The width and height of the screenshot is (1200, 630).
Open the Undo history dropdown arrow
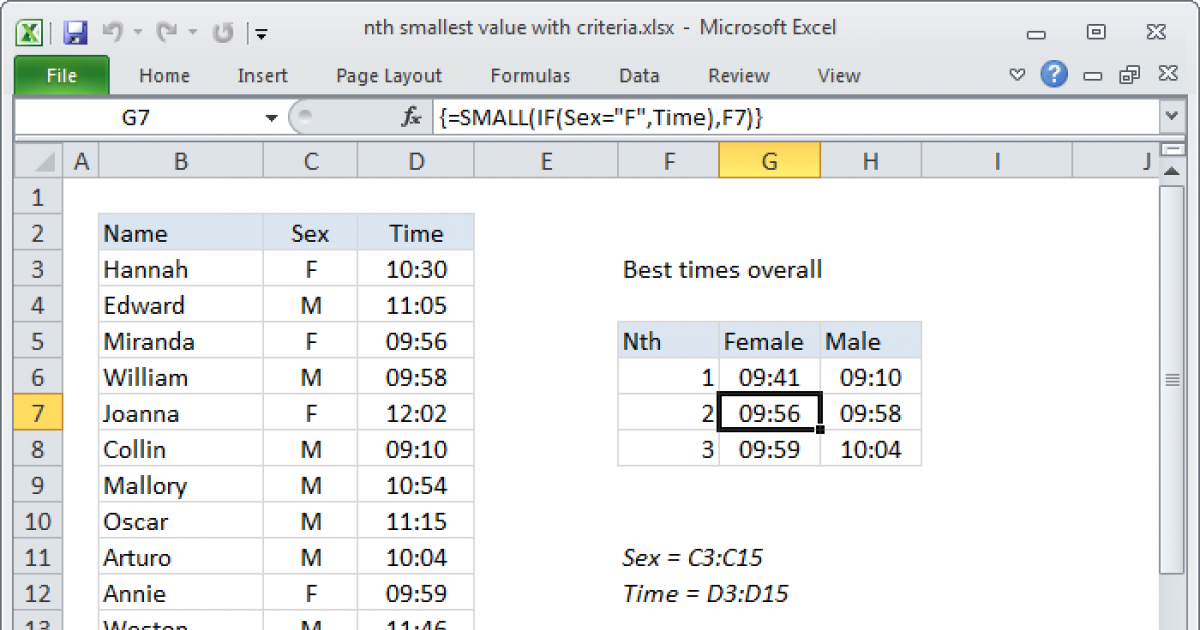[x=136, y=33]
